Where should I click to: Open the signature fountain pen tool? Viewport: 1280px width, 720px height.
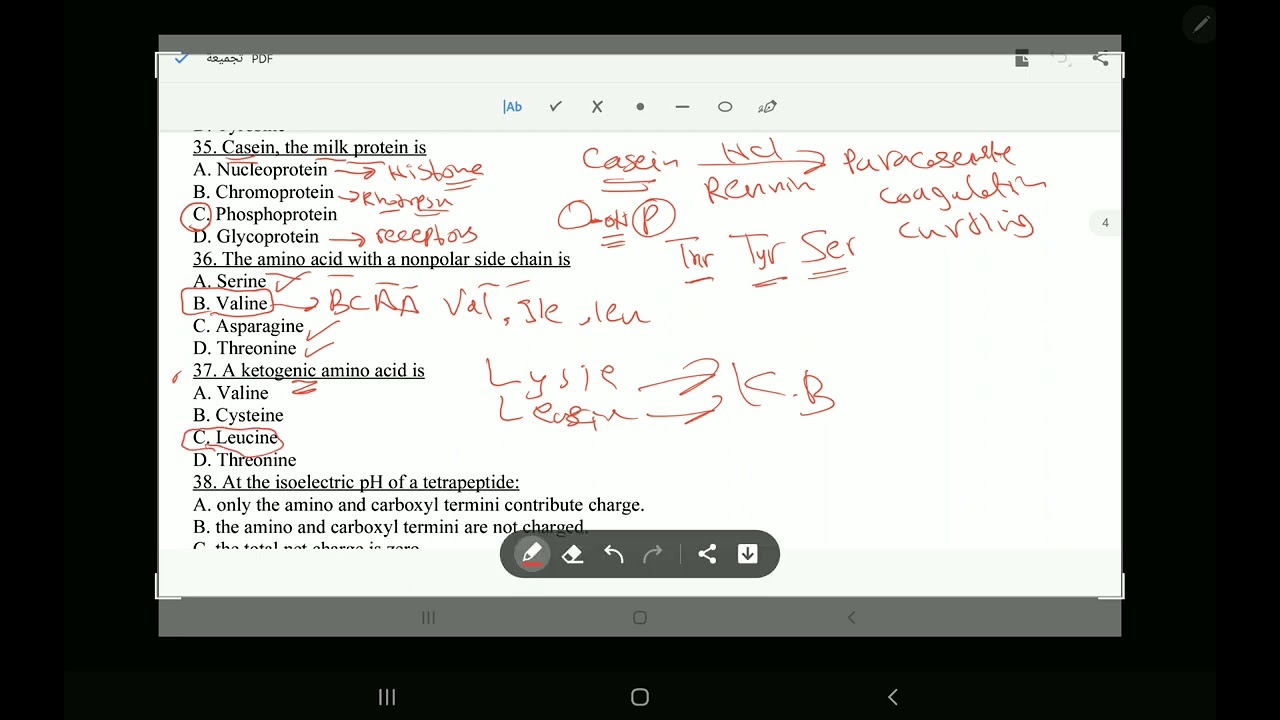(767, 107)
